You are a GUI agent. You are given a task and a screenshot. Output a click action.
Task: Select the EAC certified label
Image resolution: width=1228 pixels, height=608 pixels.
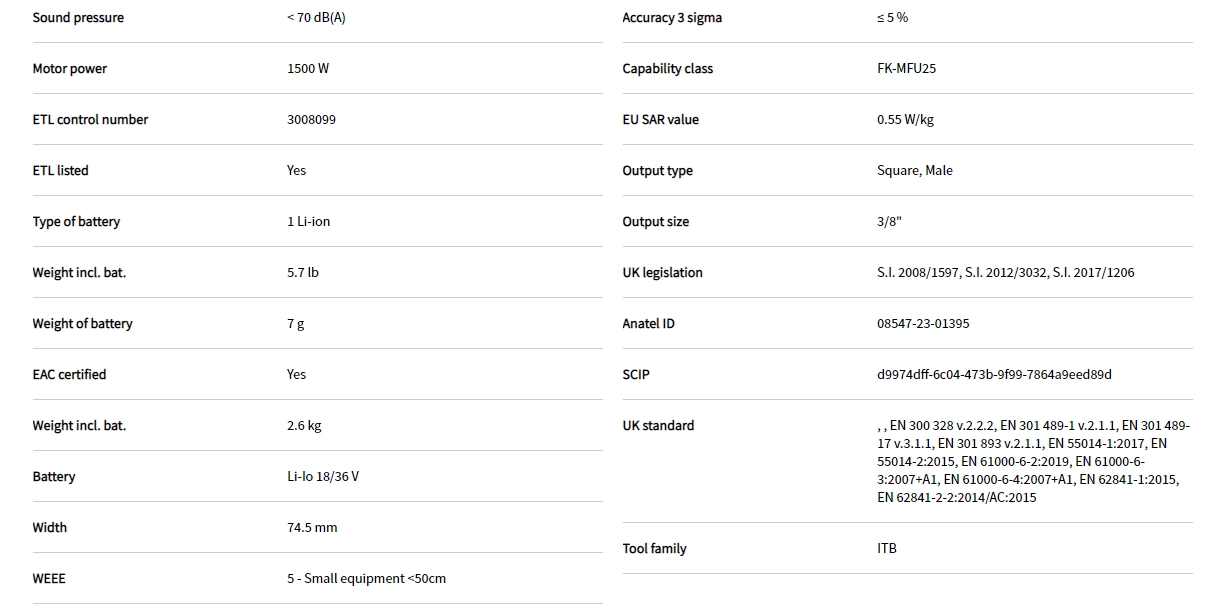pos(69,375)
